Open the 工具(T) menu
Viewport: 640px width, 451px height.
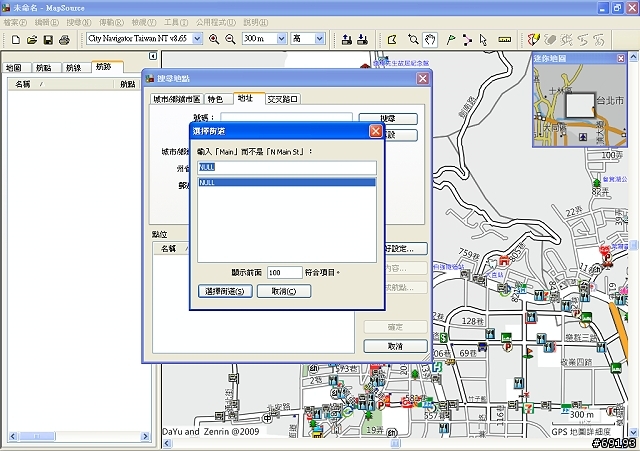click(176, 22)
